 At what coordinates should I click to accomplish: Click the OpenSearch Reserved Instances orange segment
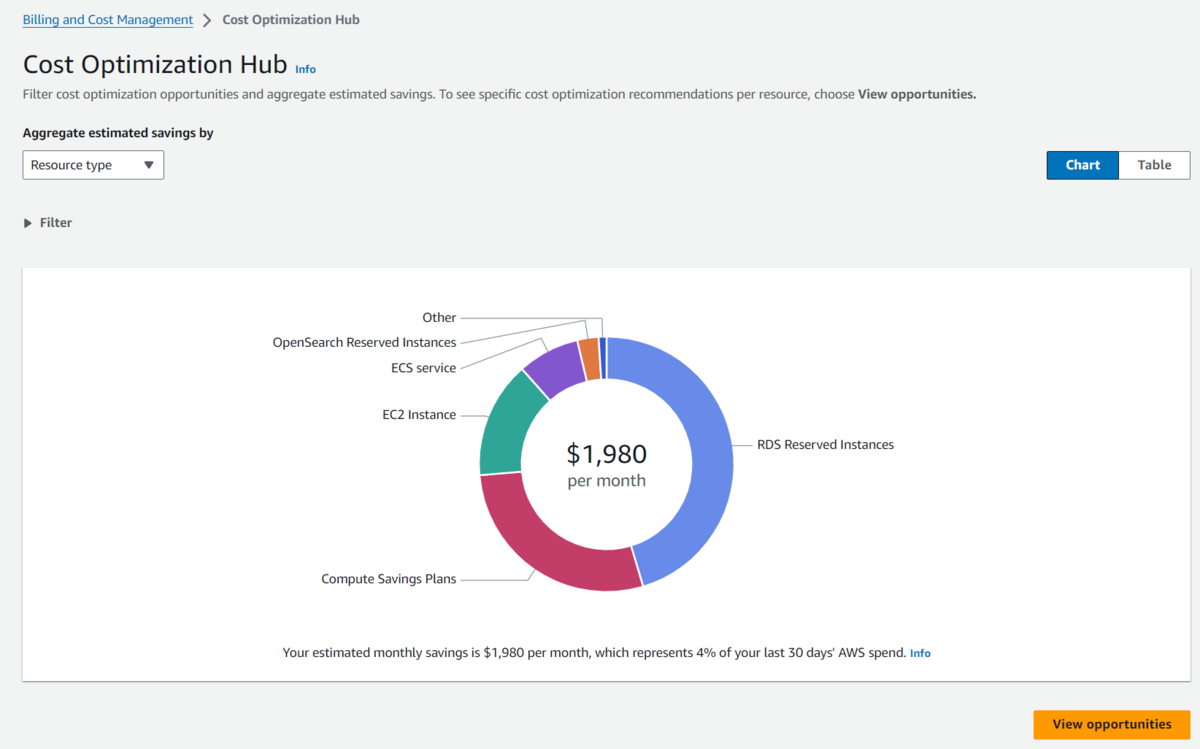coord(591,358)
